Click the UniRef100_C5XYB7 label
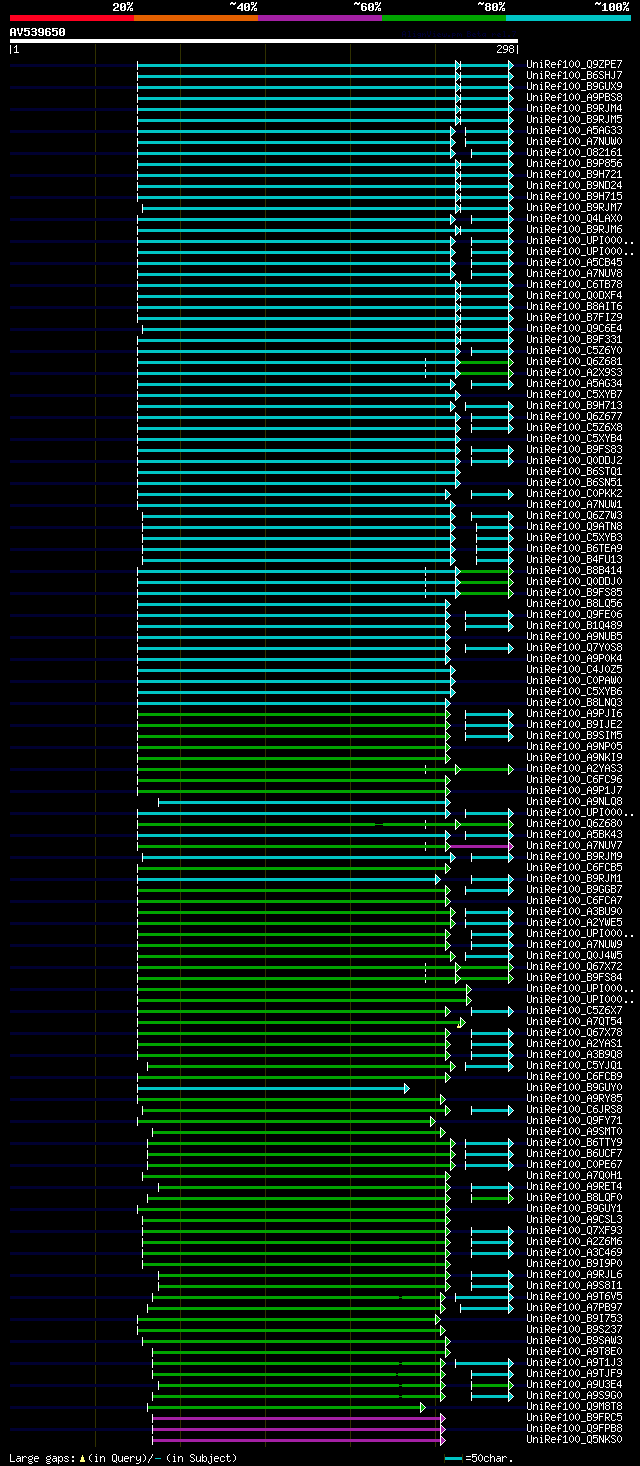This screenshot has height=1466, width=640. point(574,394)
